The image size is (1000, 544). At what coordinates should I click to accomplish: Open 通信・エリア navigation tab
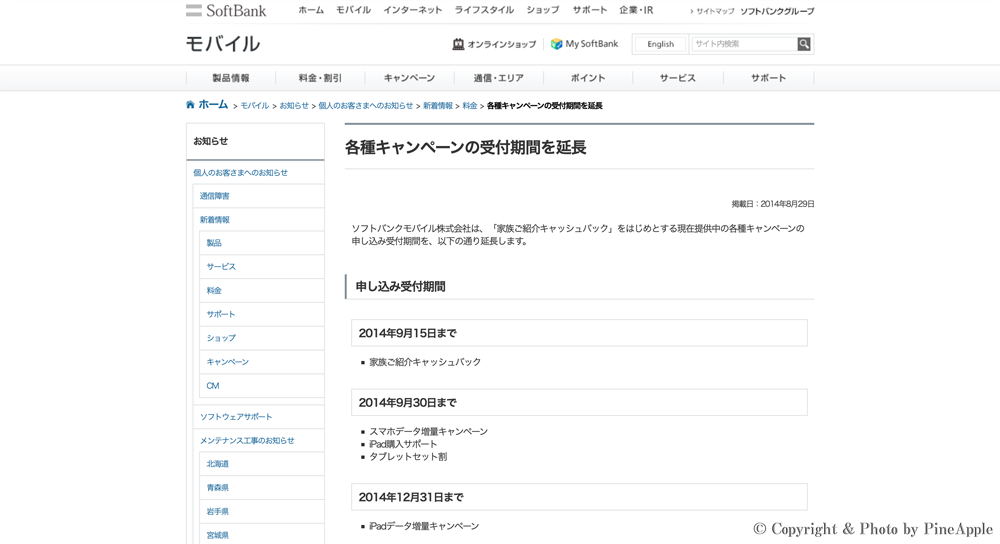click(498, 78)
